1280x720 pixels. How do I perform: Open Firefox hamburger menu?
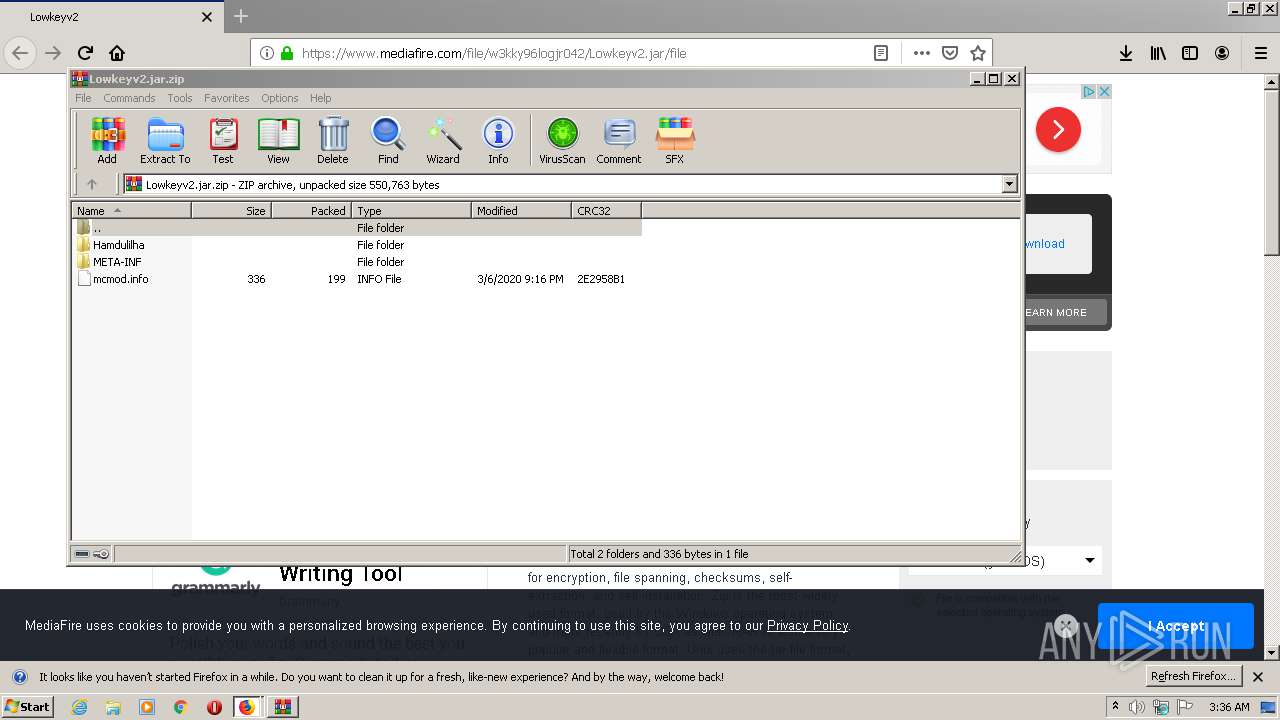1261,53
